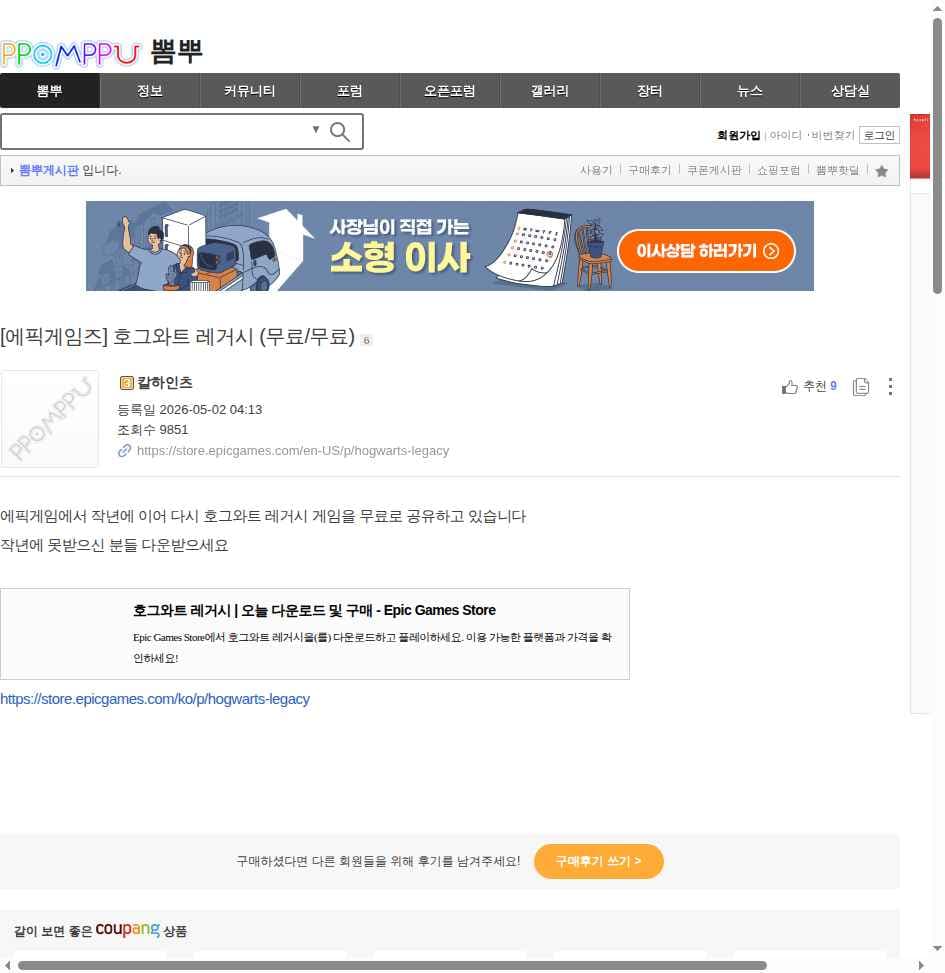
Task: Click the thumbs-up 추천 icon
Action: point(789,387)
